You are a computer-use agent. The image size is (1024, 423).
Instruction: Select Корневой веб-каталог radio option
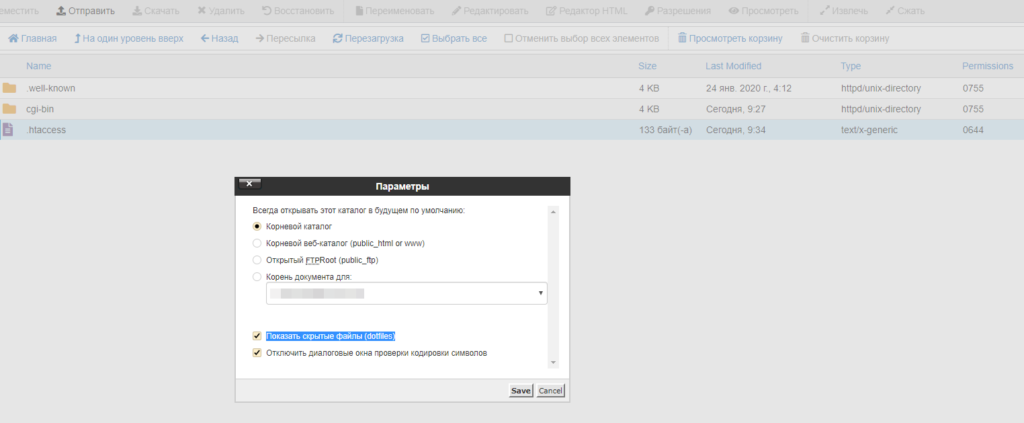coord(257,243)
